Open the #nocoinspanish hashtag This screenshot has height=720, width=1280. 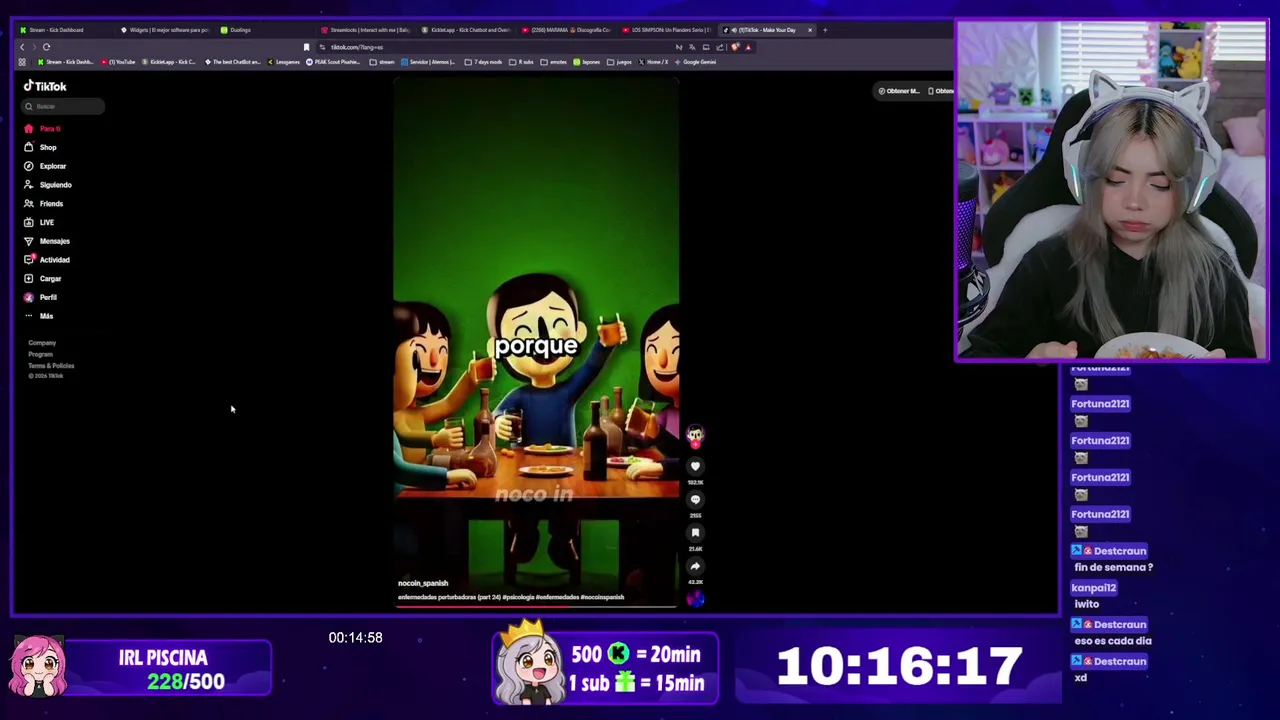pos(602,597)
